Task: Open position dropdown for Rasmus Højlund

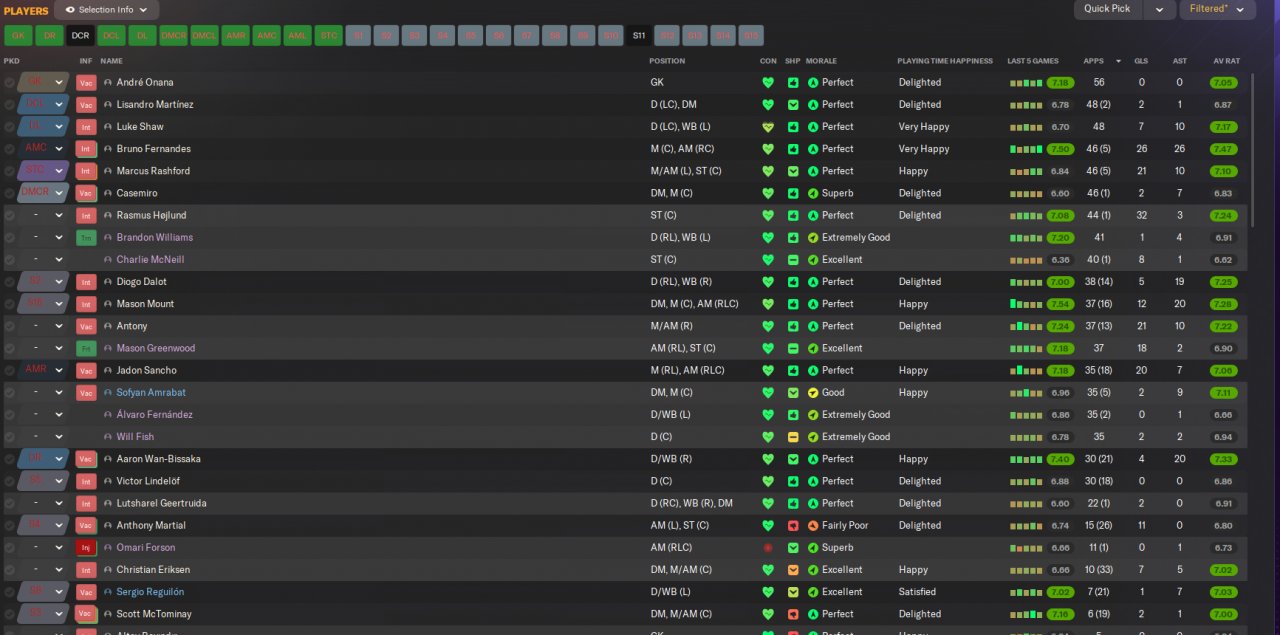Action: coord(59,215)
